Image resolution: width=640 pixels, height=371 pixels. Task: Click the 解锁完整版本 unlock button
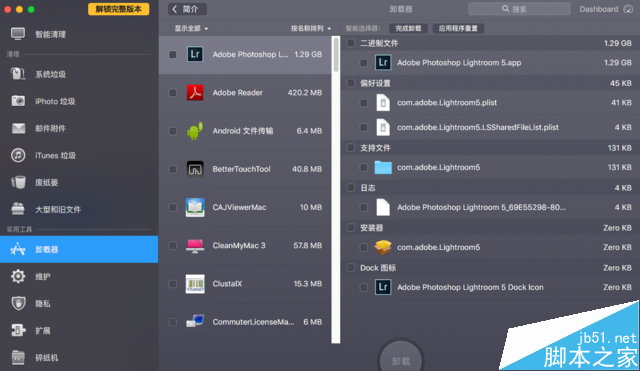coord(118,9)
